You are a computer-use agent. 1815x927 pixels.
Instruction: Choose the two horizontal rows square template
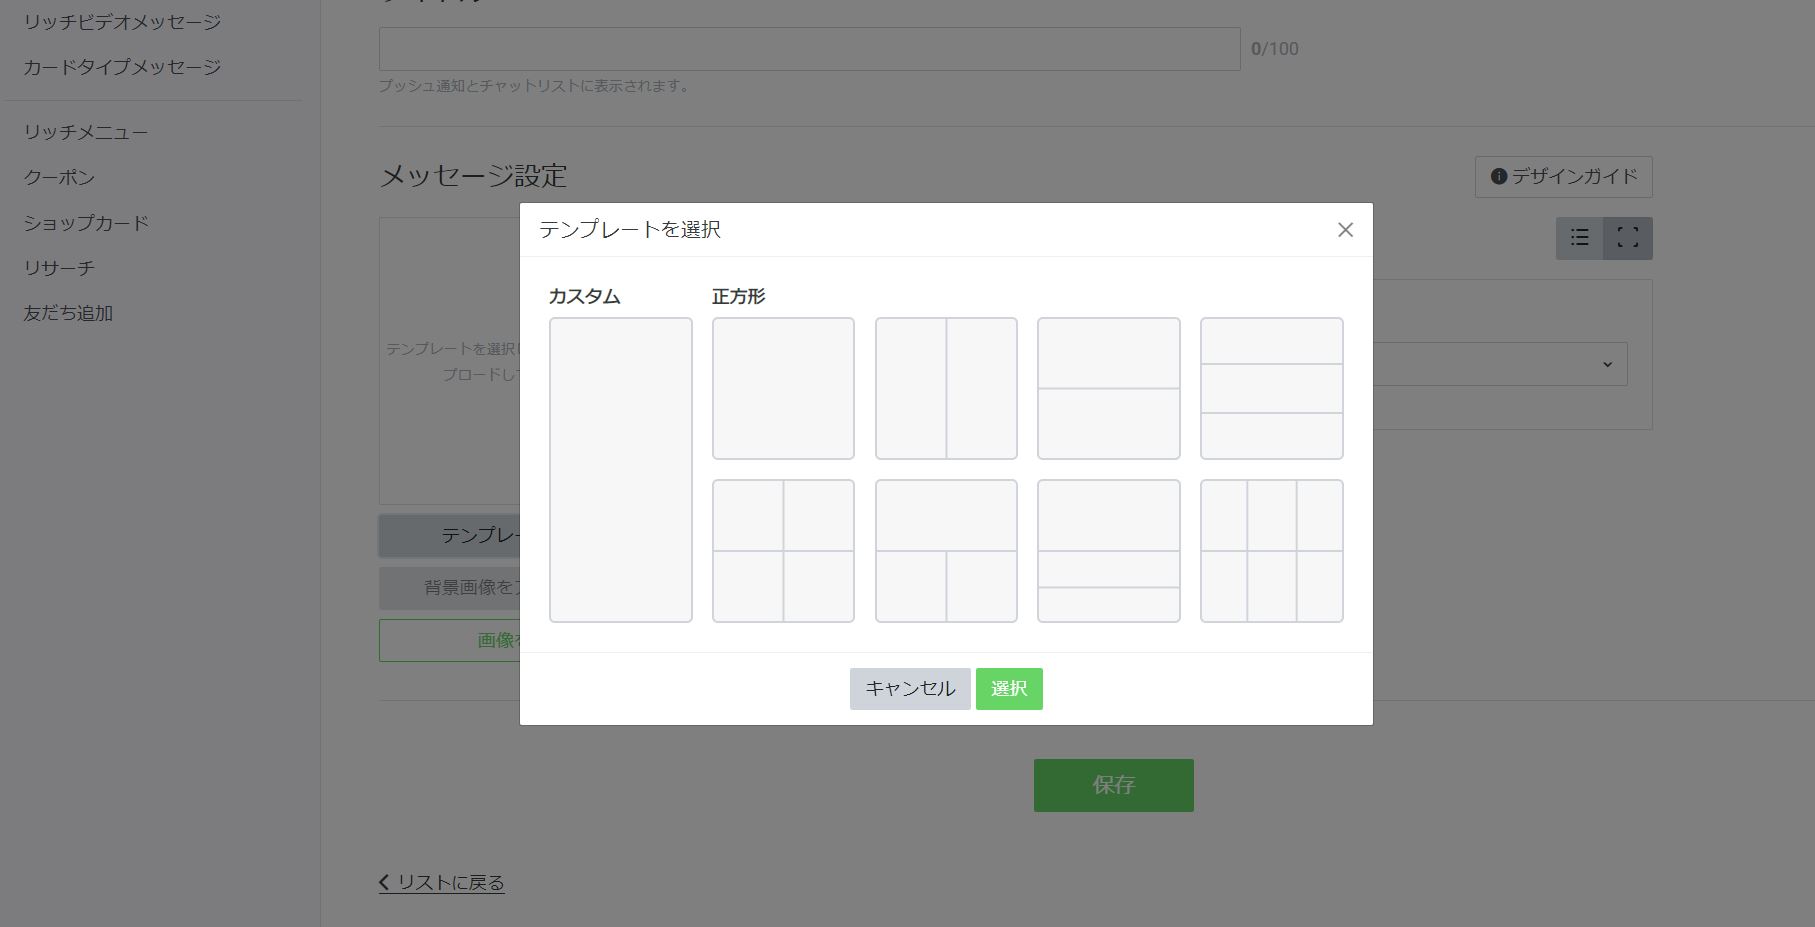pyautogui.click(x=1108, y=388)
